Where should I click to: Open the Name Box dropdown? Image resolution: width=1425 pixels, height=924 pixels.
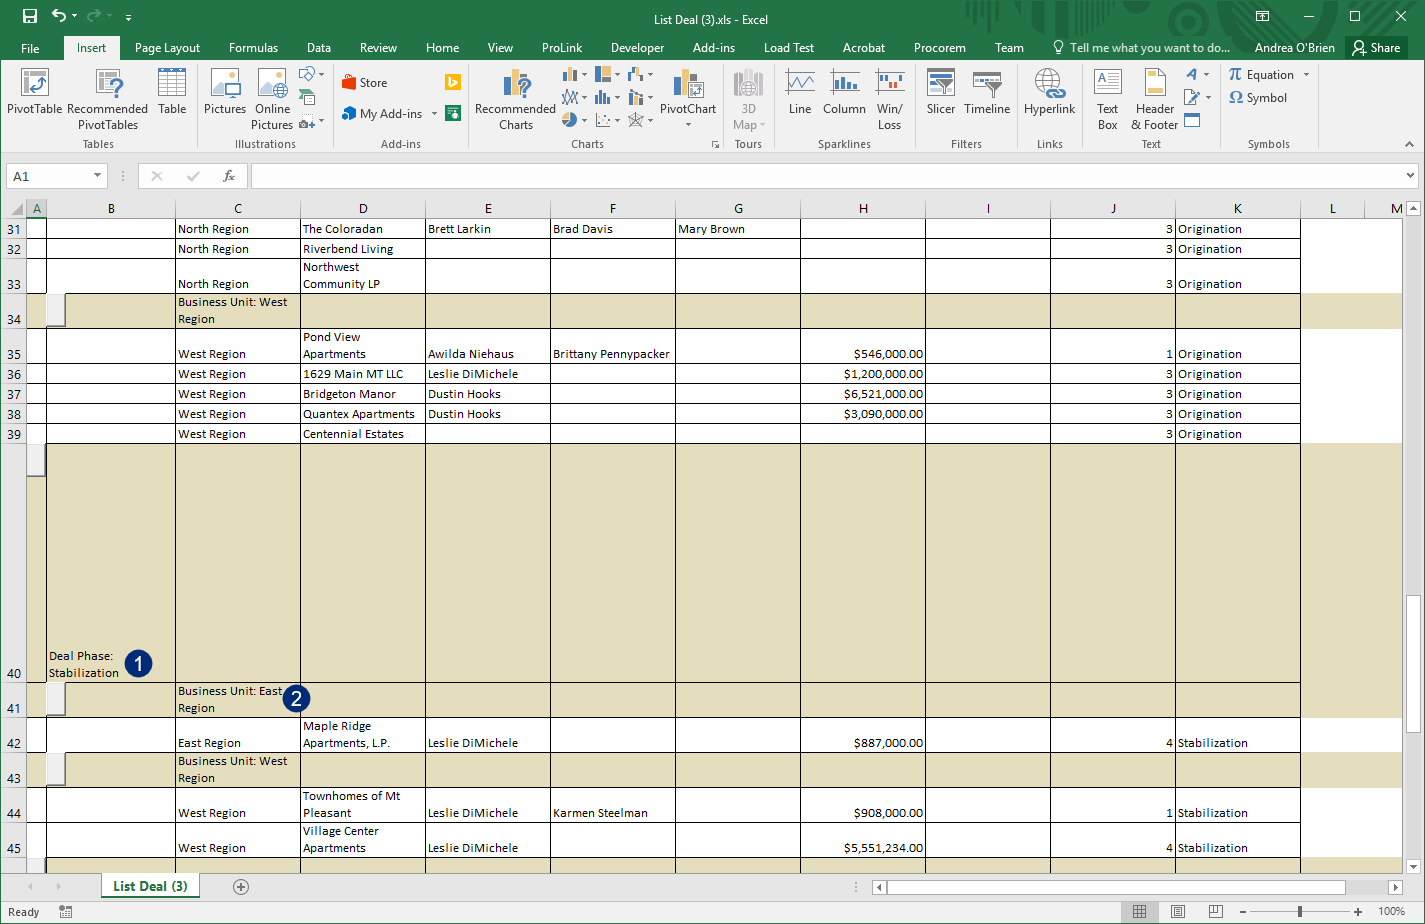click(97, 176)
